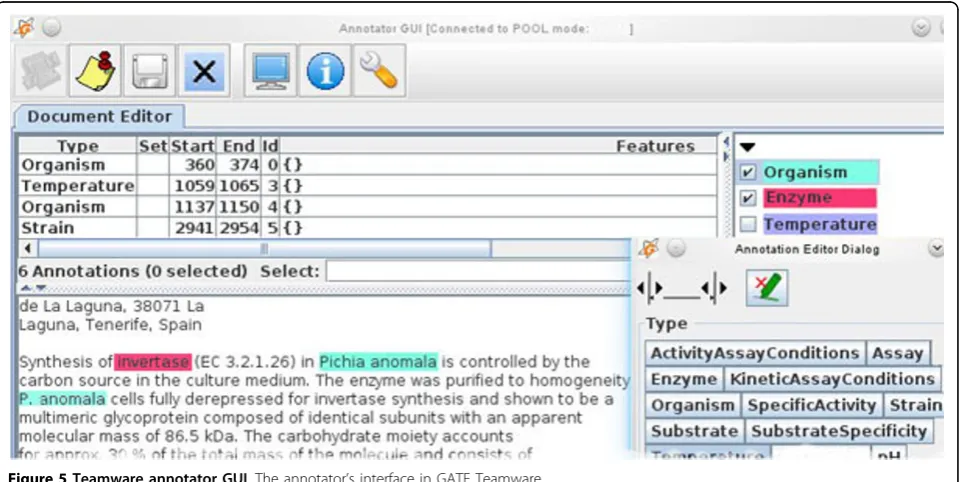
Task: Click the pane collapse arrows right of Features
Action: pos(726,148)
